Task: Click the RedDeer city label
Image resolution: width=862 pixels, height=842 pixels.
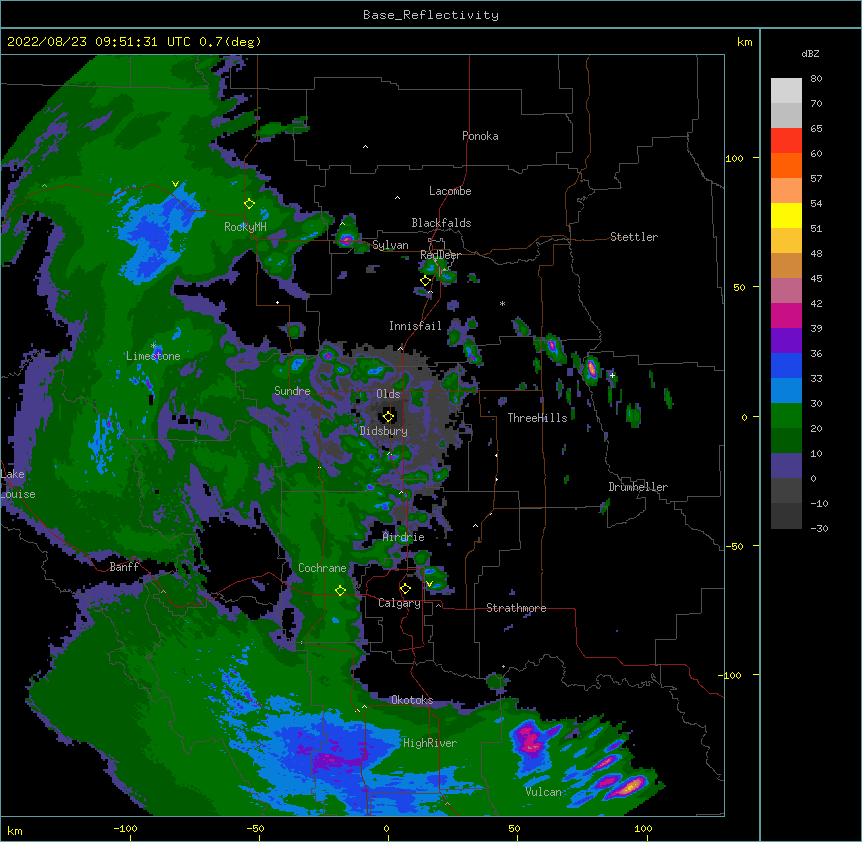Action: point(440,255)
